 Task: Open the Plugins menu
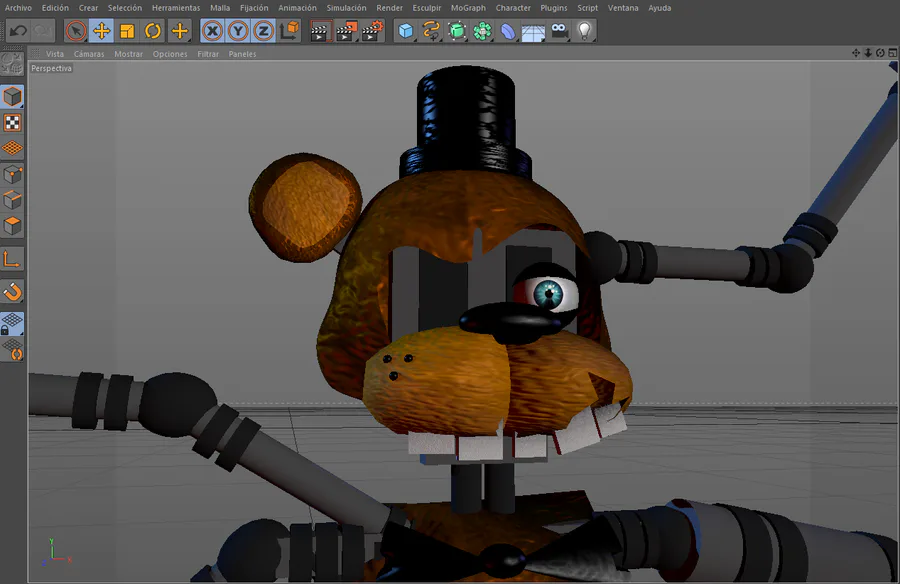[554, 8]
